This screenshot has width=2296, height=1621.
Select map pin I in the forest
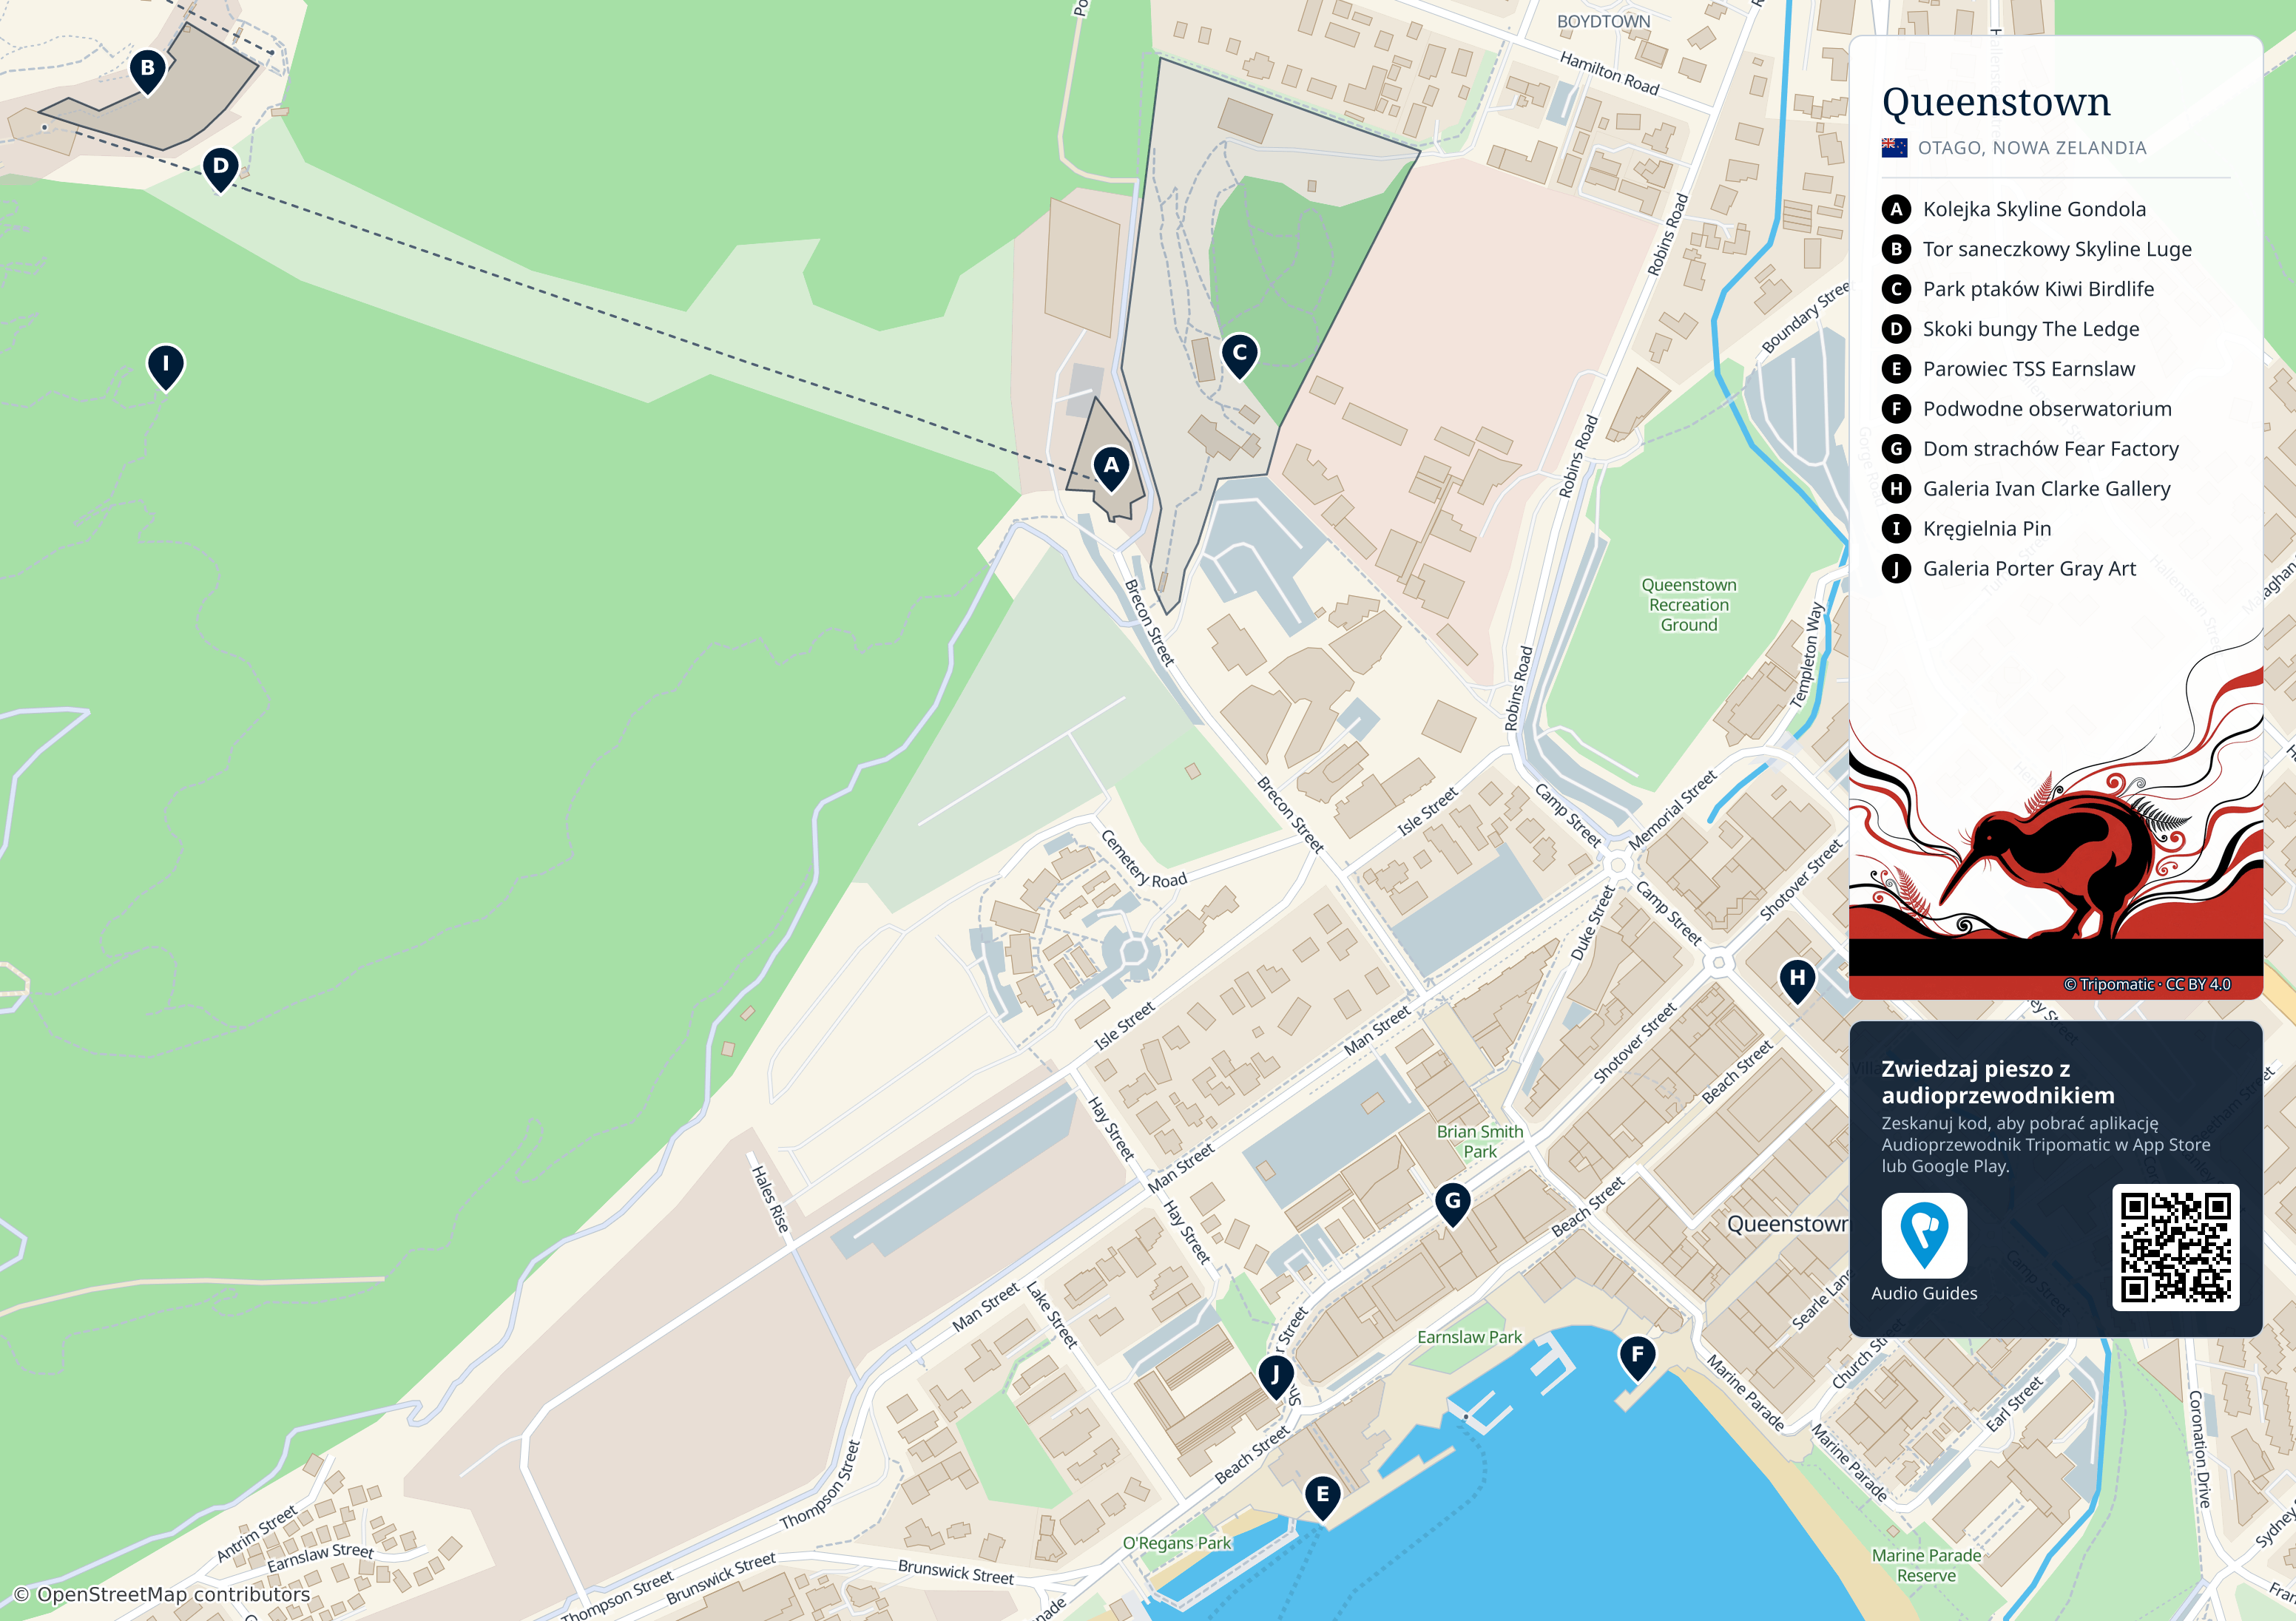click(166, 366)
